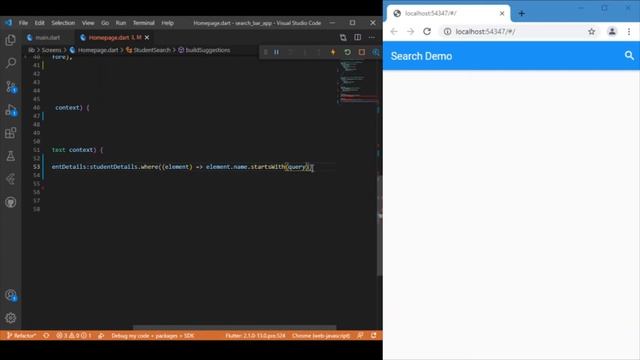
Task: Open the Go menu
Action: pyautogui.click(x=105, y=23)
